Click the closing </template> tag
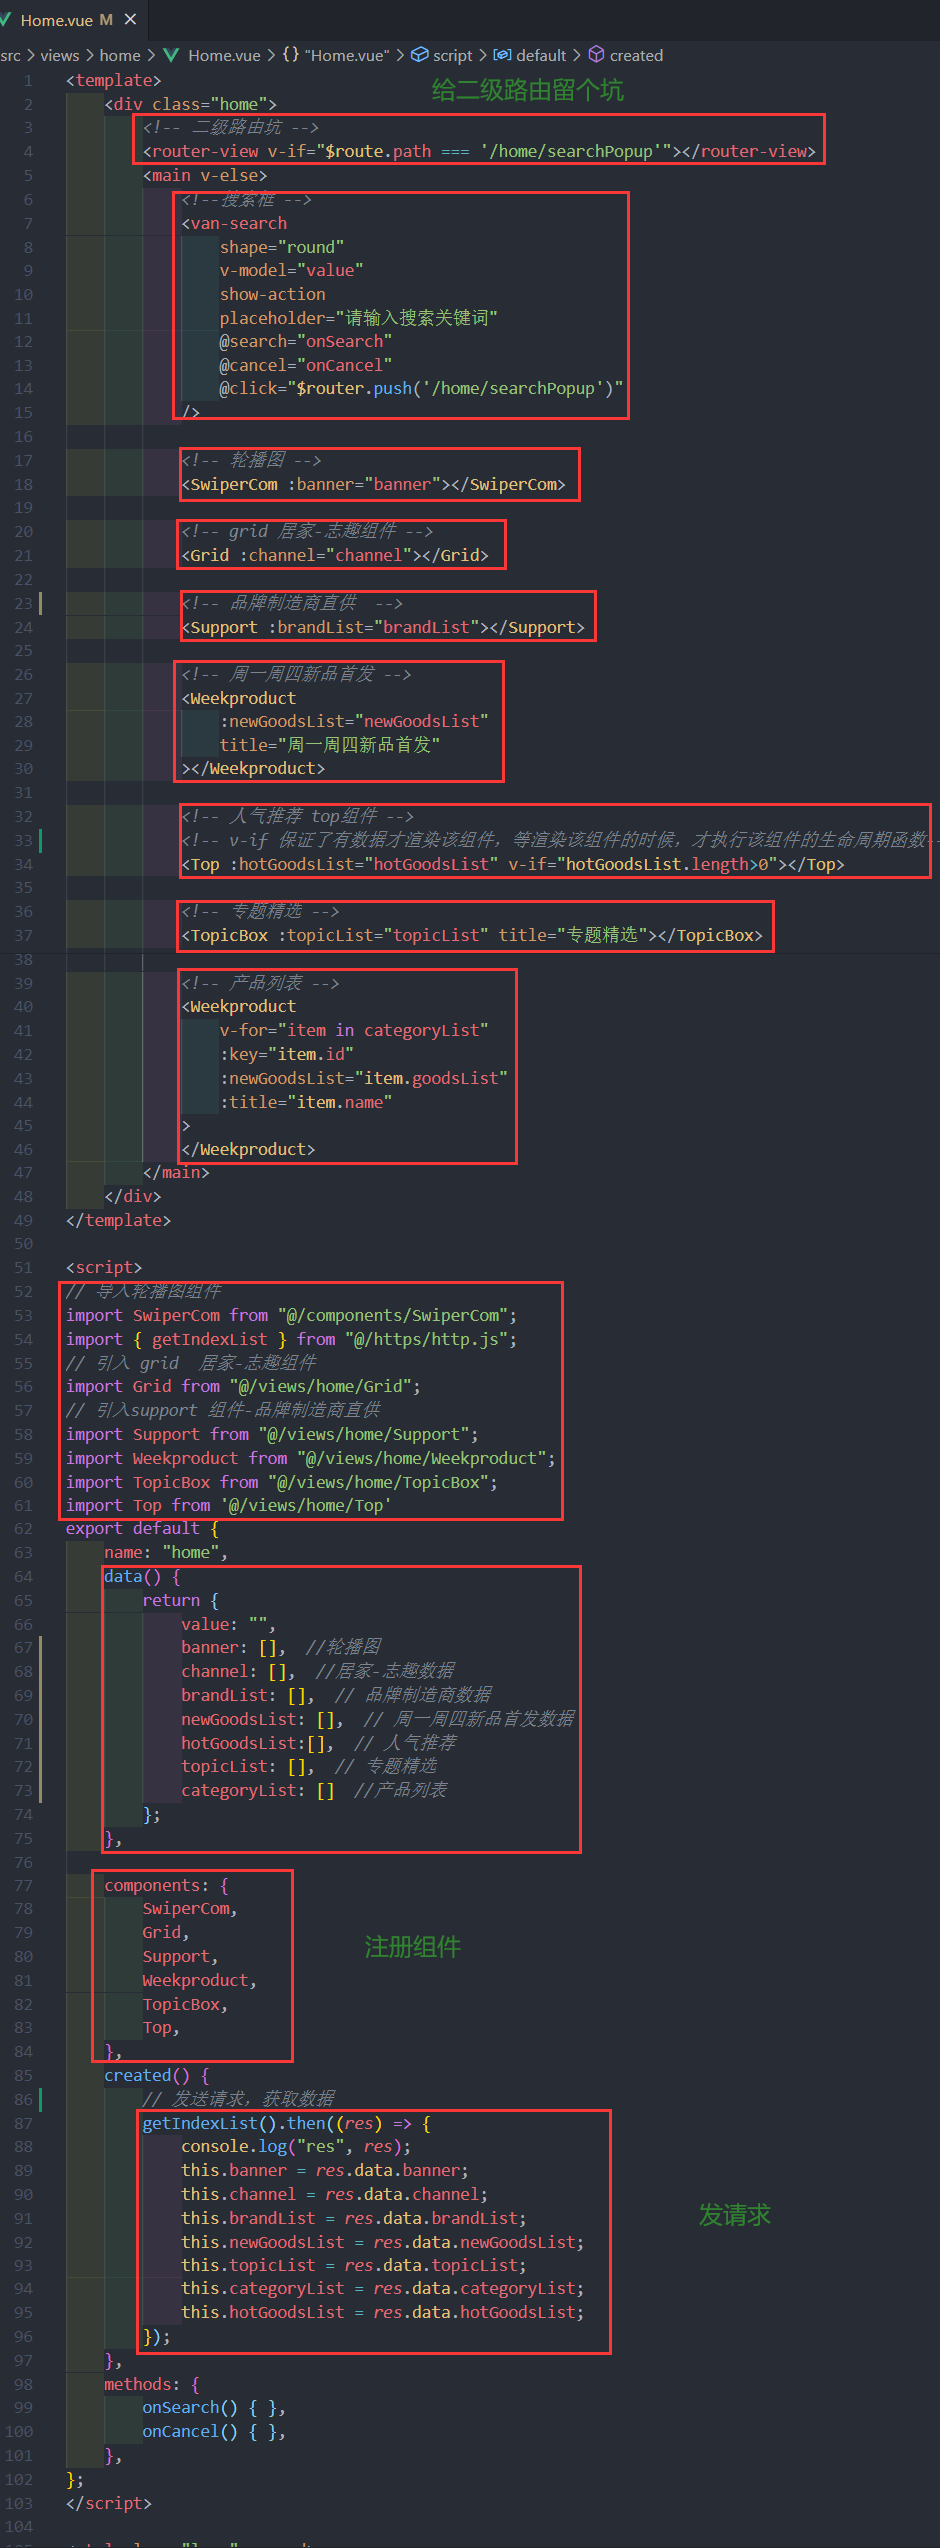This screenshot has height=2548, width=940. pyautogui.click(x=118, y=1220)
